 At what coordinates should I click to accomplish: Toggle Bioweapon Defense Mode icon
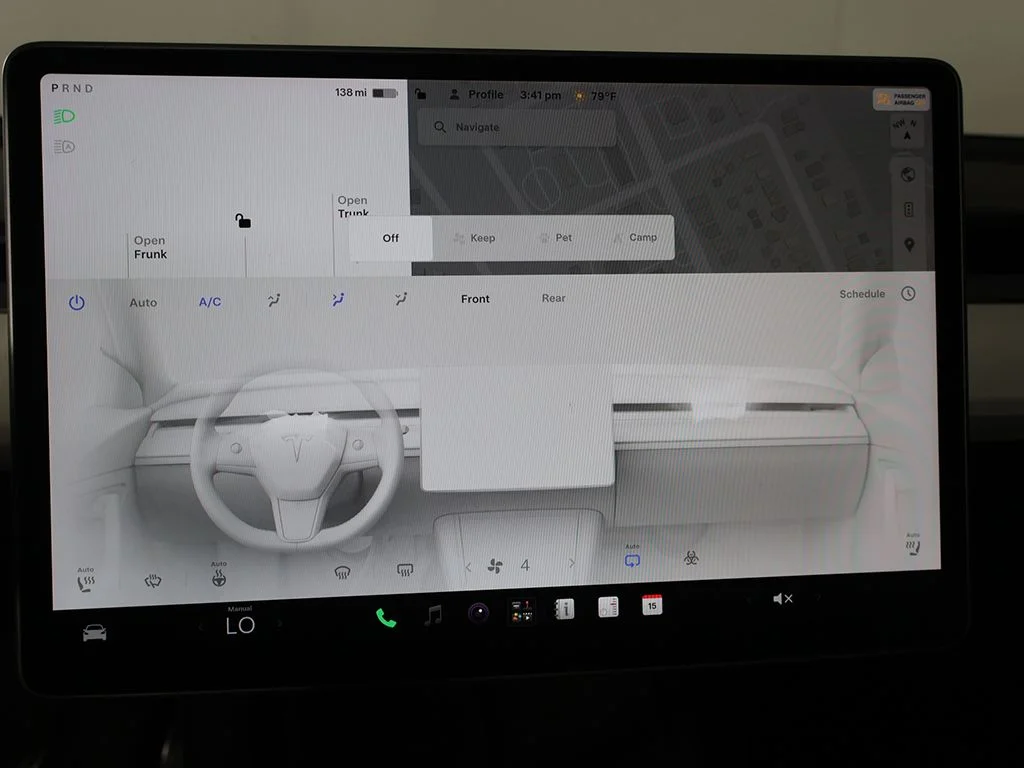(691, 558)
